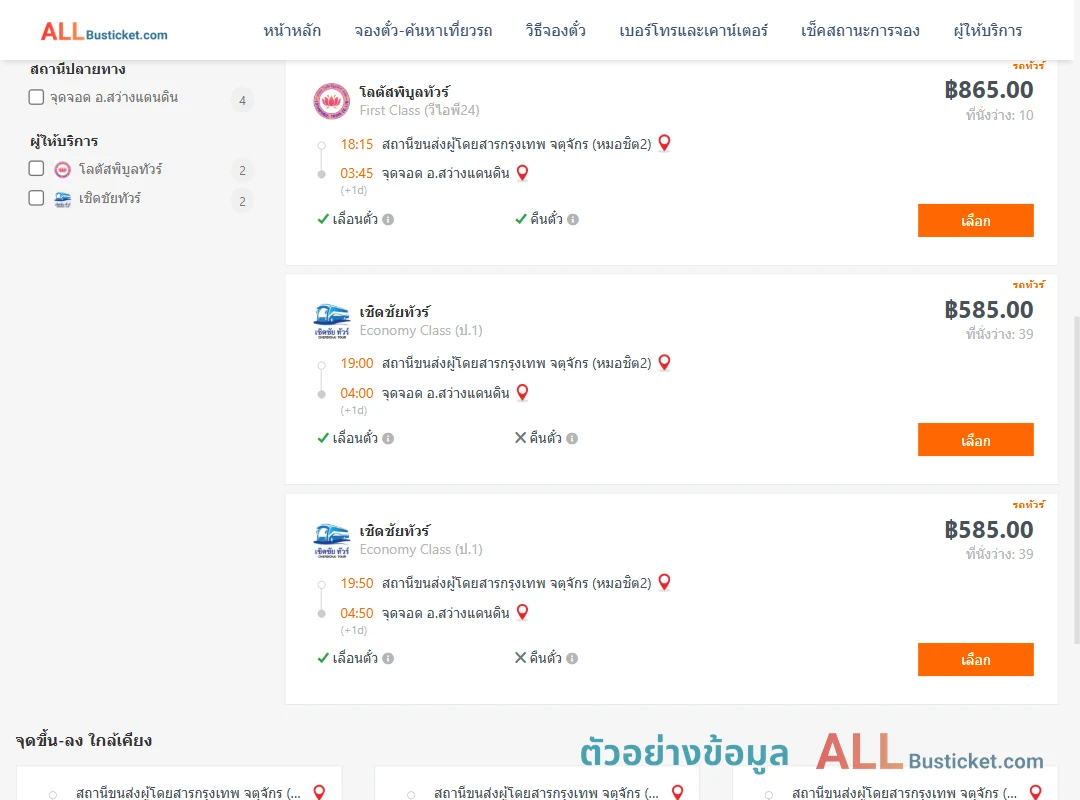The height and width of the screenshot is (800, 1080).
Task: Click the ฿865.00 price text
Action: pos(988,90)
